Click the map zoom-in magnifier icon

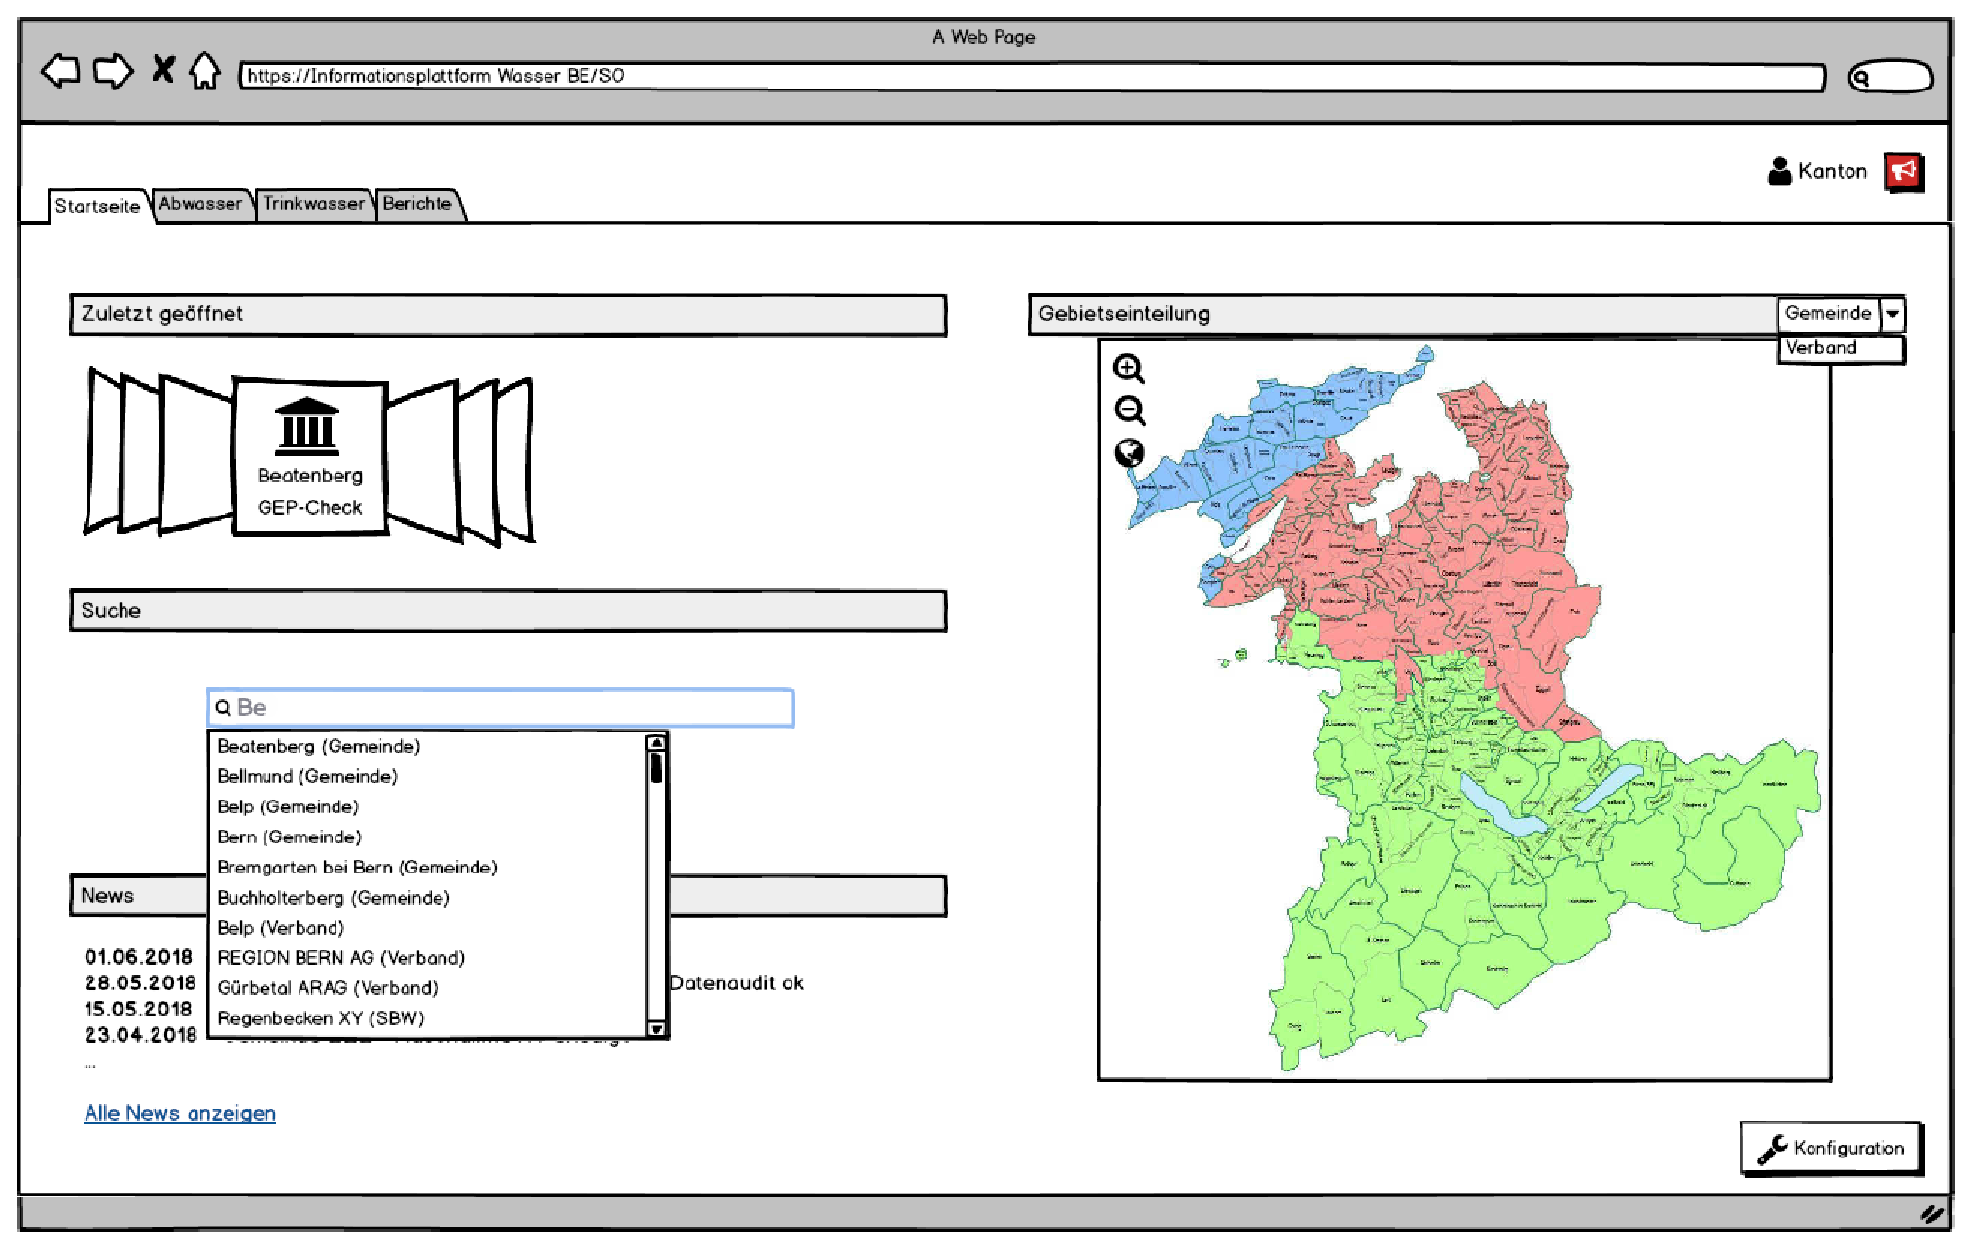click(x=1128, y=369)
